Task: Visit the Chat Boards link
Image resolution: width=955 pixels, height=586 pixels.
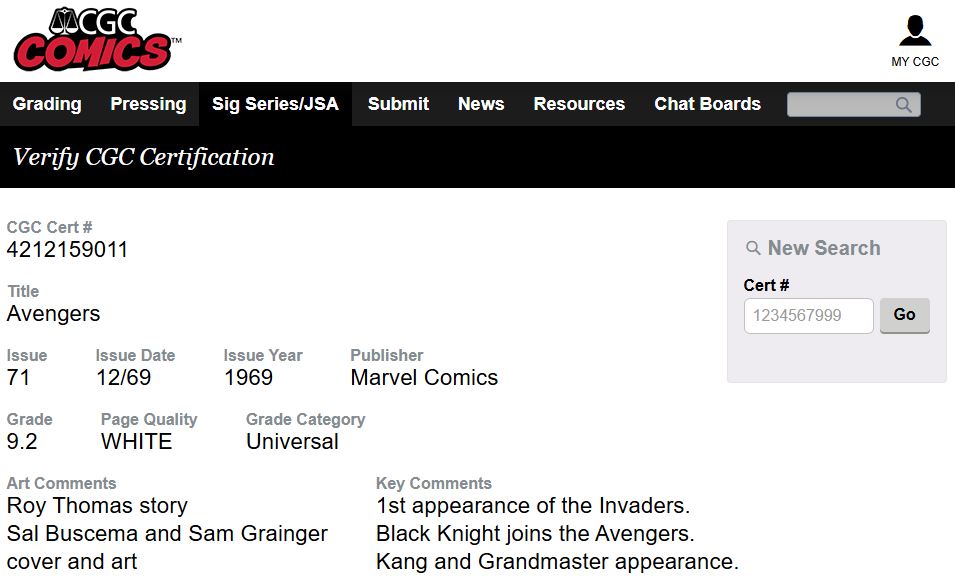Action: point(708,104)
